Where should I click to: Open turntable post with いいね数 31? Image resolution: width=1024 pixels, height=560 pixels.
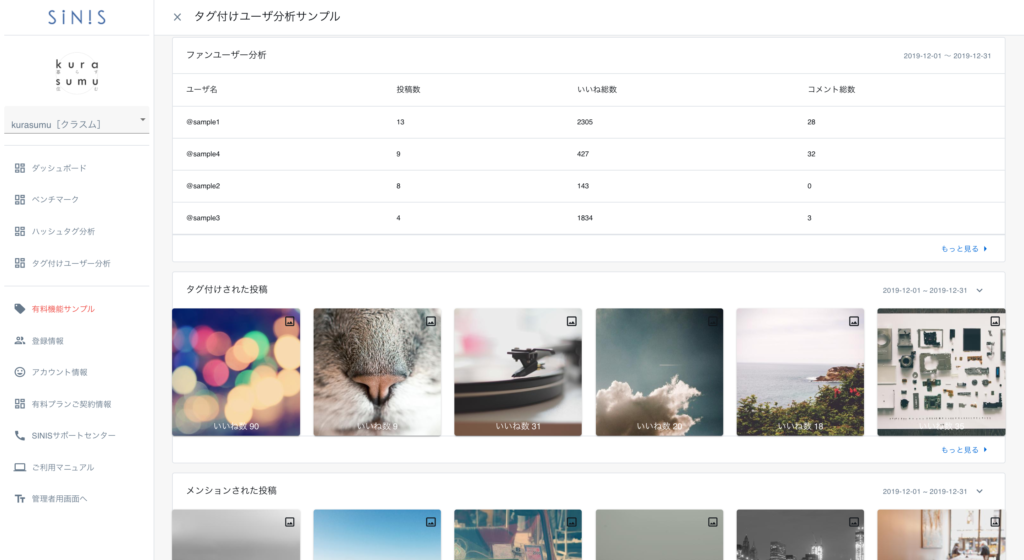click(518, 372)
